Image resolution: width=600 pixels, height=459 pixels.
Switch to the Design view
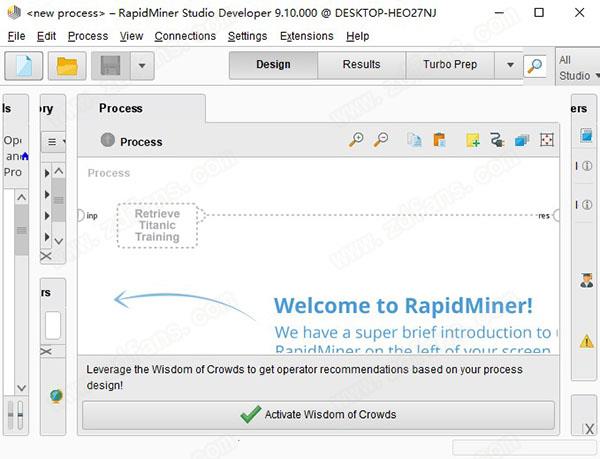coord(273,64)
